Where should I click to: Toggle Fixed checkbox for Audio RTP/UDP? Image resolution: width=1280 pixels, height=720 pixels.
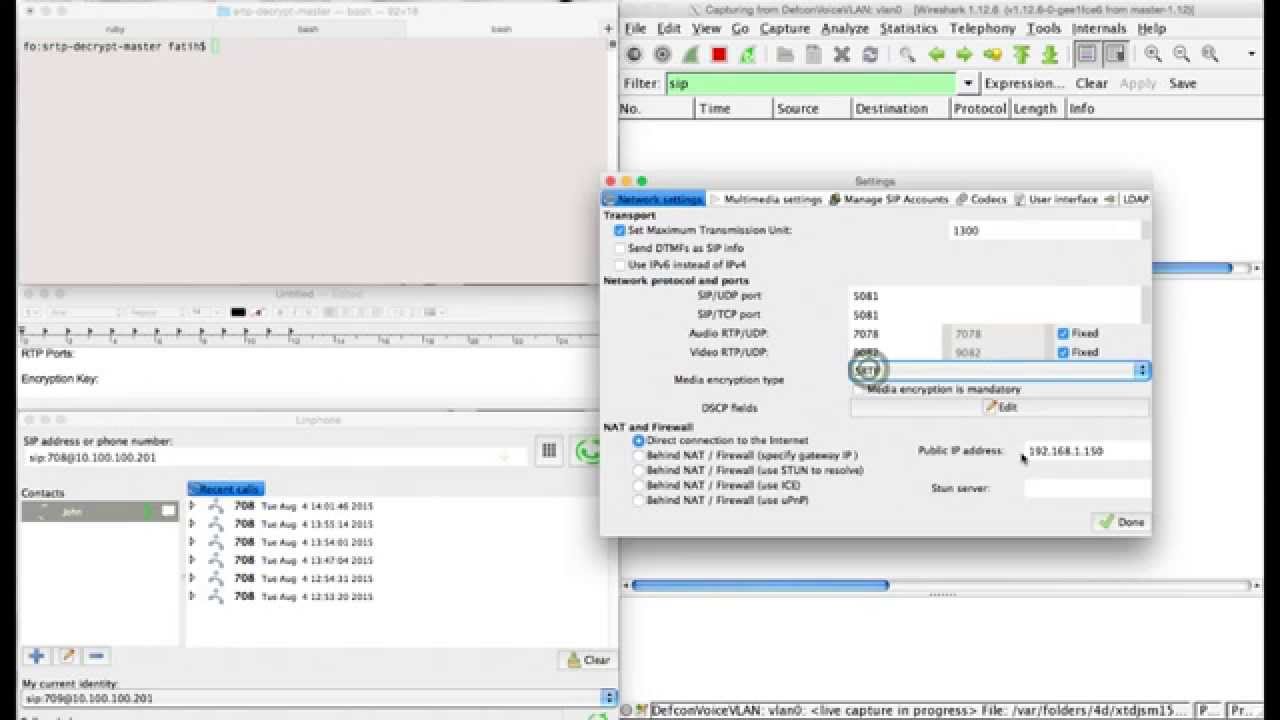click(x=1063, y=333)
